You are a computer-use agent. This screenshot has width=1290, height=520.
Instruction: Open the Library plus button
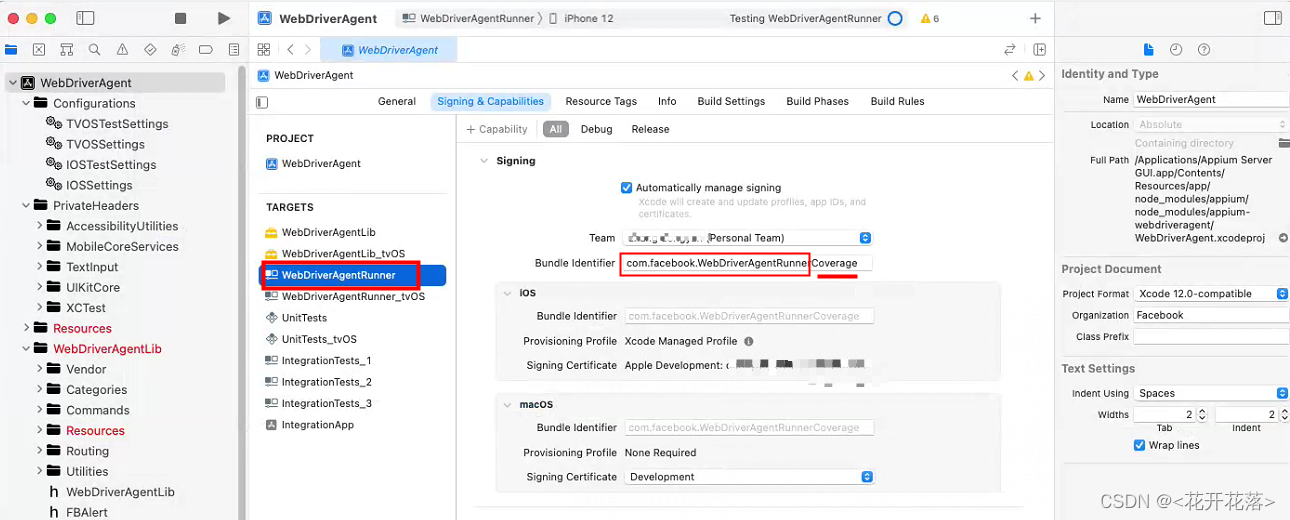[1035, 18]
